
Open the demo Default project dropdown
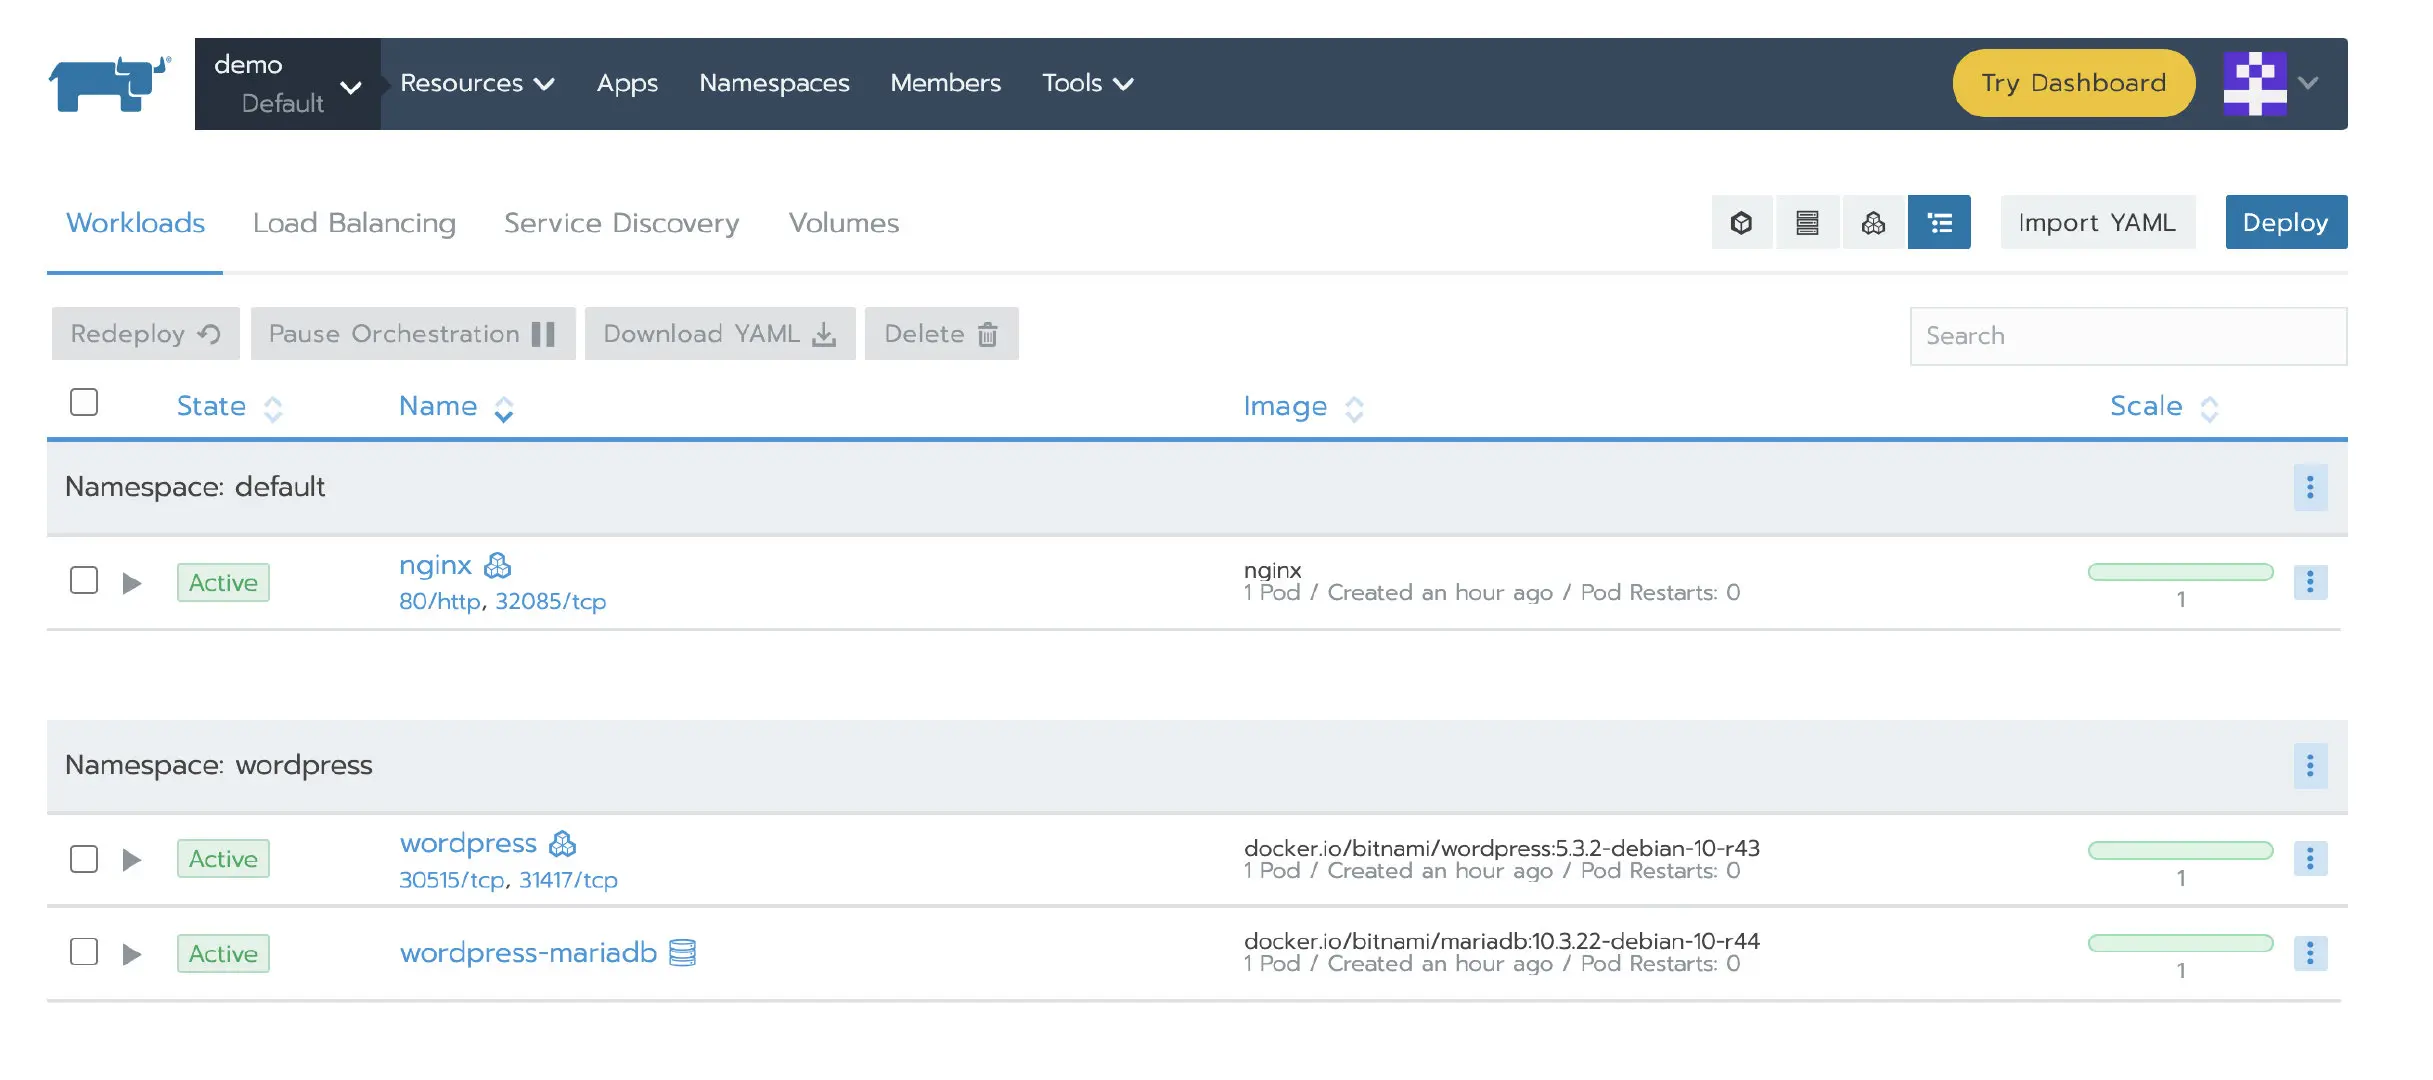pyautogui.click(x=287, y=84)
